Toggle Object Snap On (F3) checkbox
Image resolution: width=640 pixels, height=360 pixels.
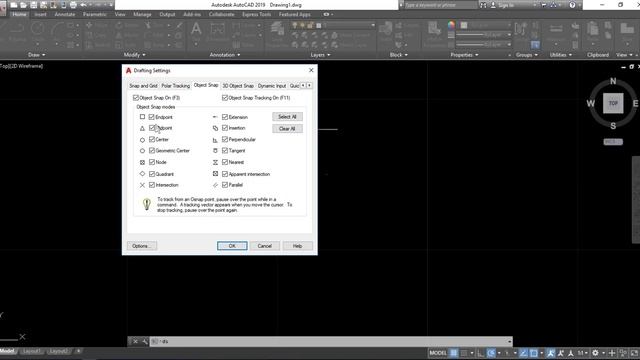136,98
